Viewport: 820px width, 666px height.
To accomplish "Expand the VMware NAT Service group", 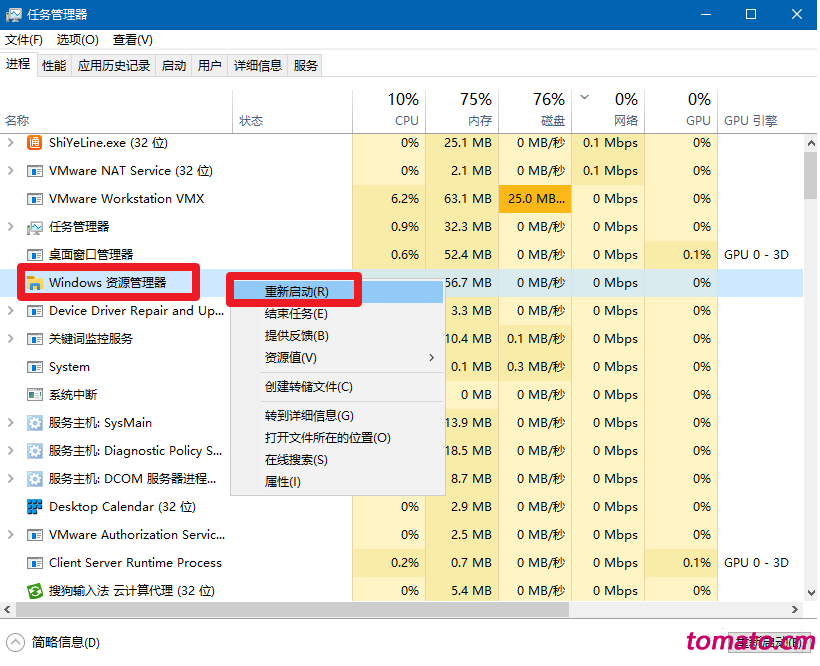I will [10, 171].
